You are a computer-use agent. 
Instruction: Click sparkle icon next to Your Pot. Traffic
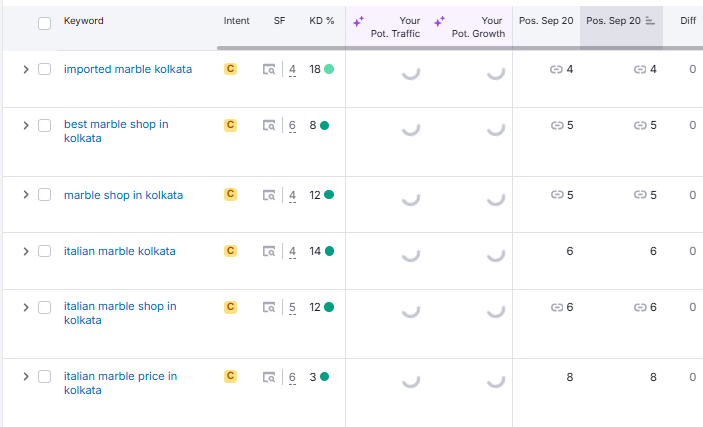[x=358, y=21]
